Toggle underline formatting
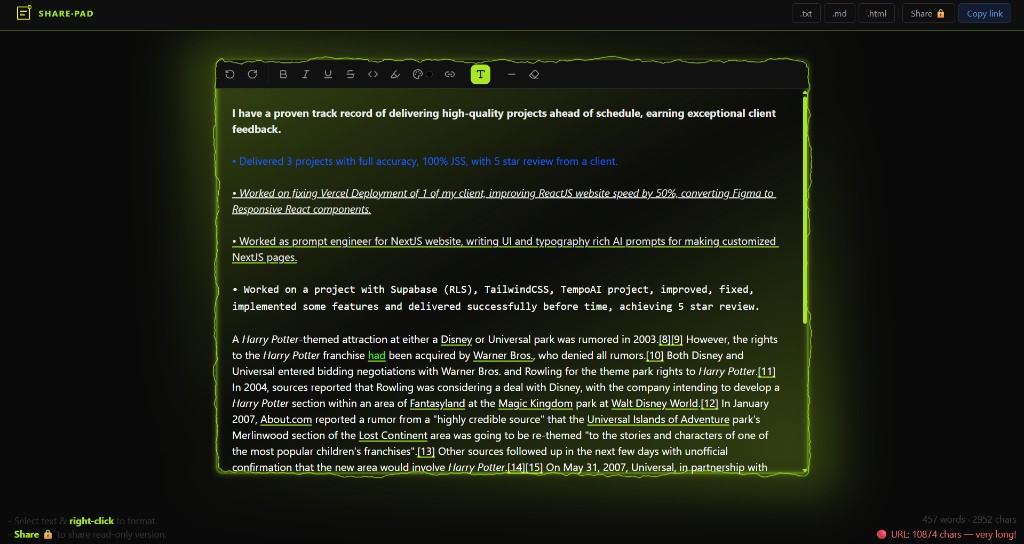The height and width of the screenshot is (544, 1024). coord(327,74)
